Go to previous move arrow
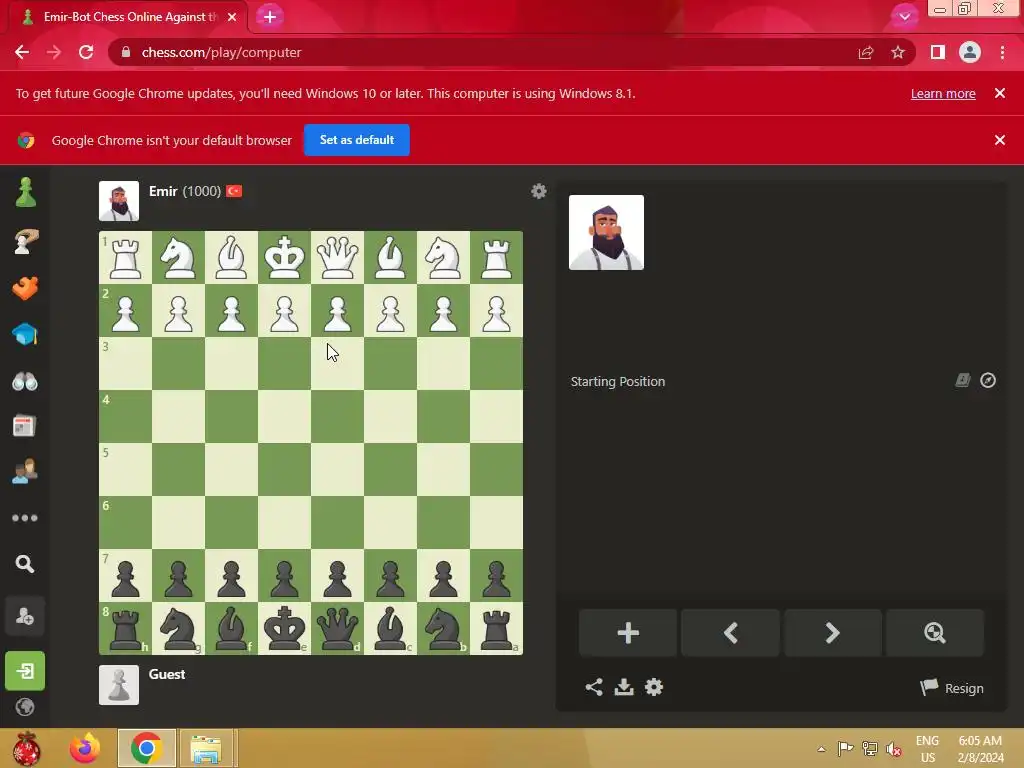1024x768 pixels. click(730, 632)
